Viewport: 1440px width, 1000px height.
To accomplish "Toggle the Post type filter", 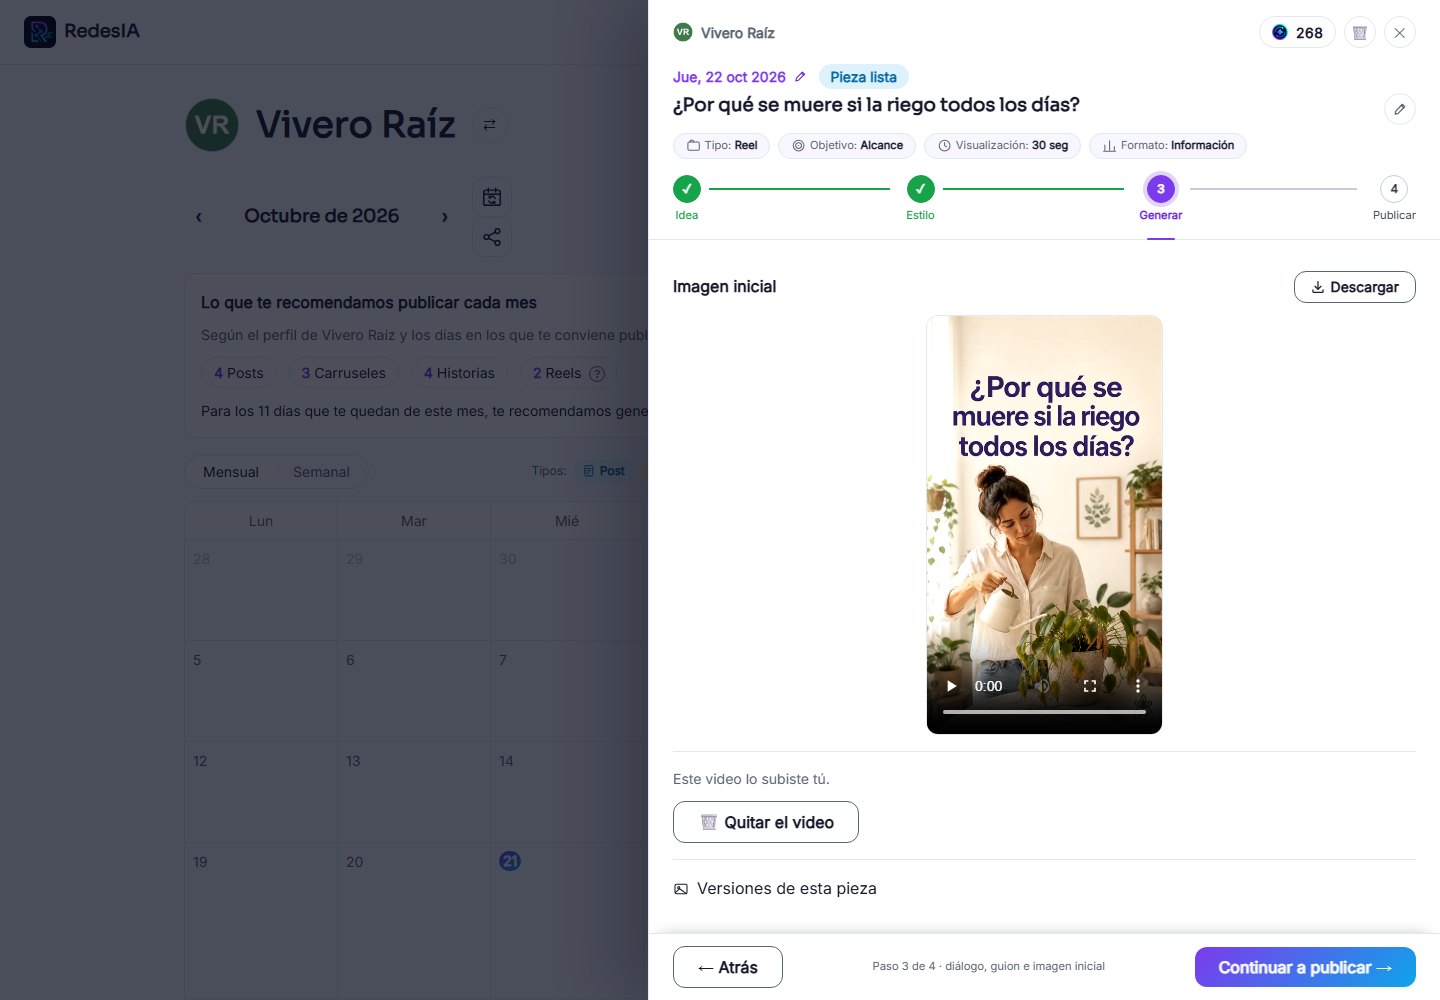I will coord(604,471).
